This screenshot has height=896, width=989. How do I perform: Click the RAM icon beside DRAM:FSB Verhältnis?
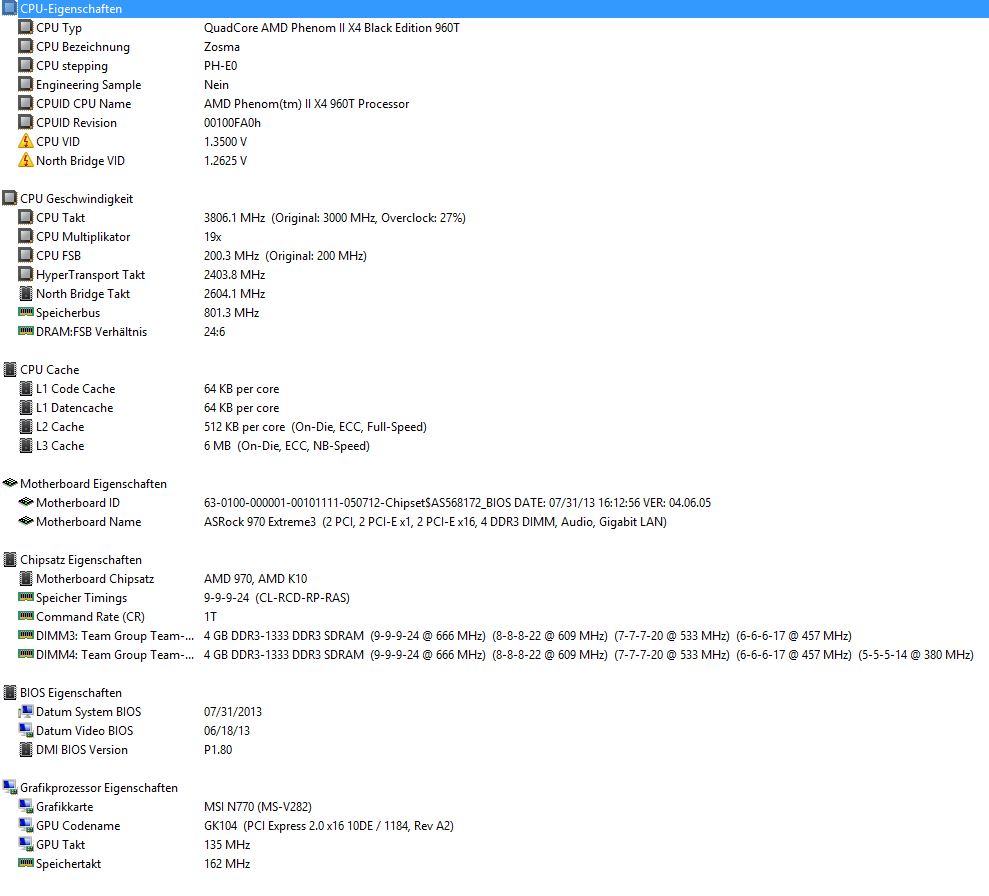pos(25,330)
